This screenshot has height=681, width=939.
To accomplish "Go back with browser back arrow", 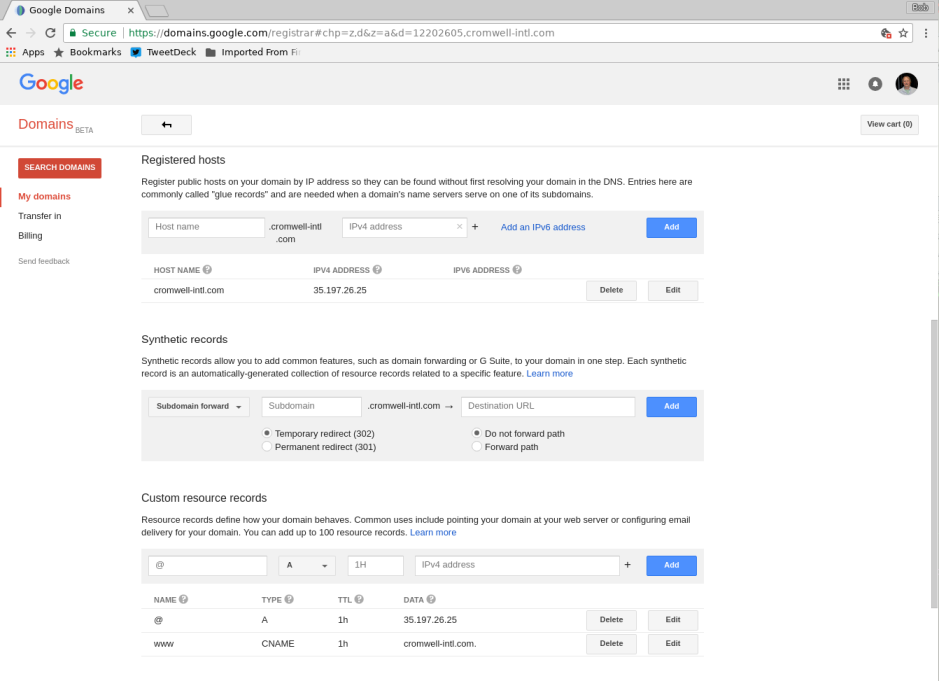I will (11, 33).
